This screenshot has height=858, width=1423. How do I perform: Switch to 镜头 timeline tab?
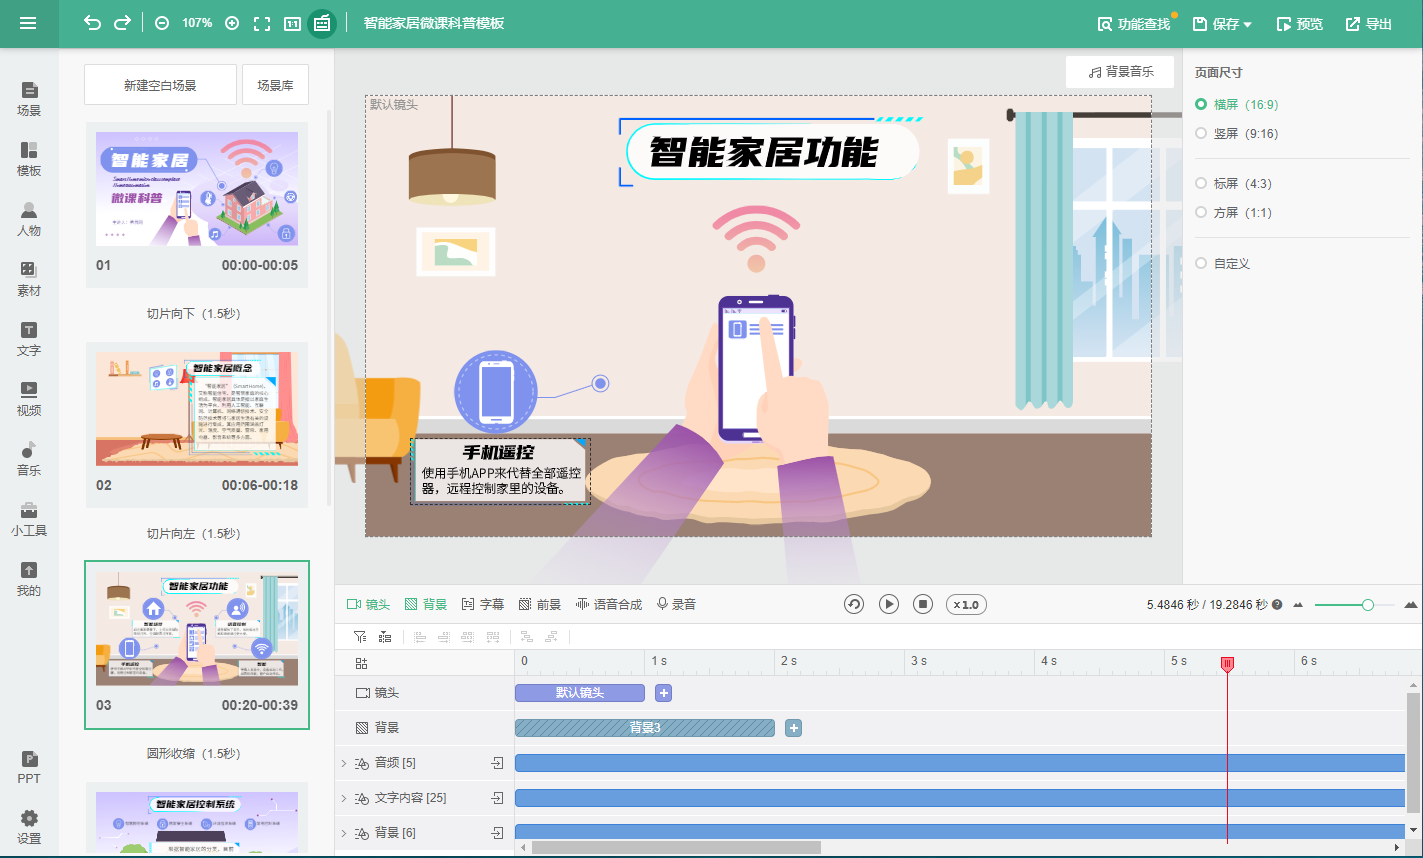click(x=368, y=604)
